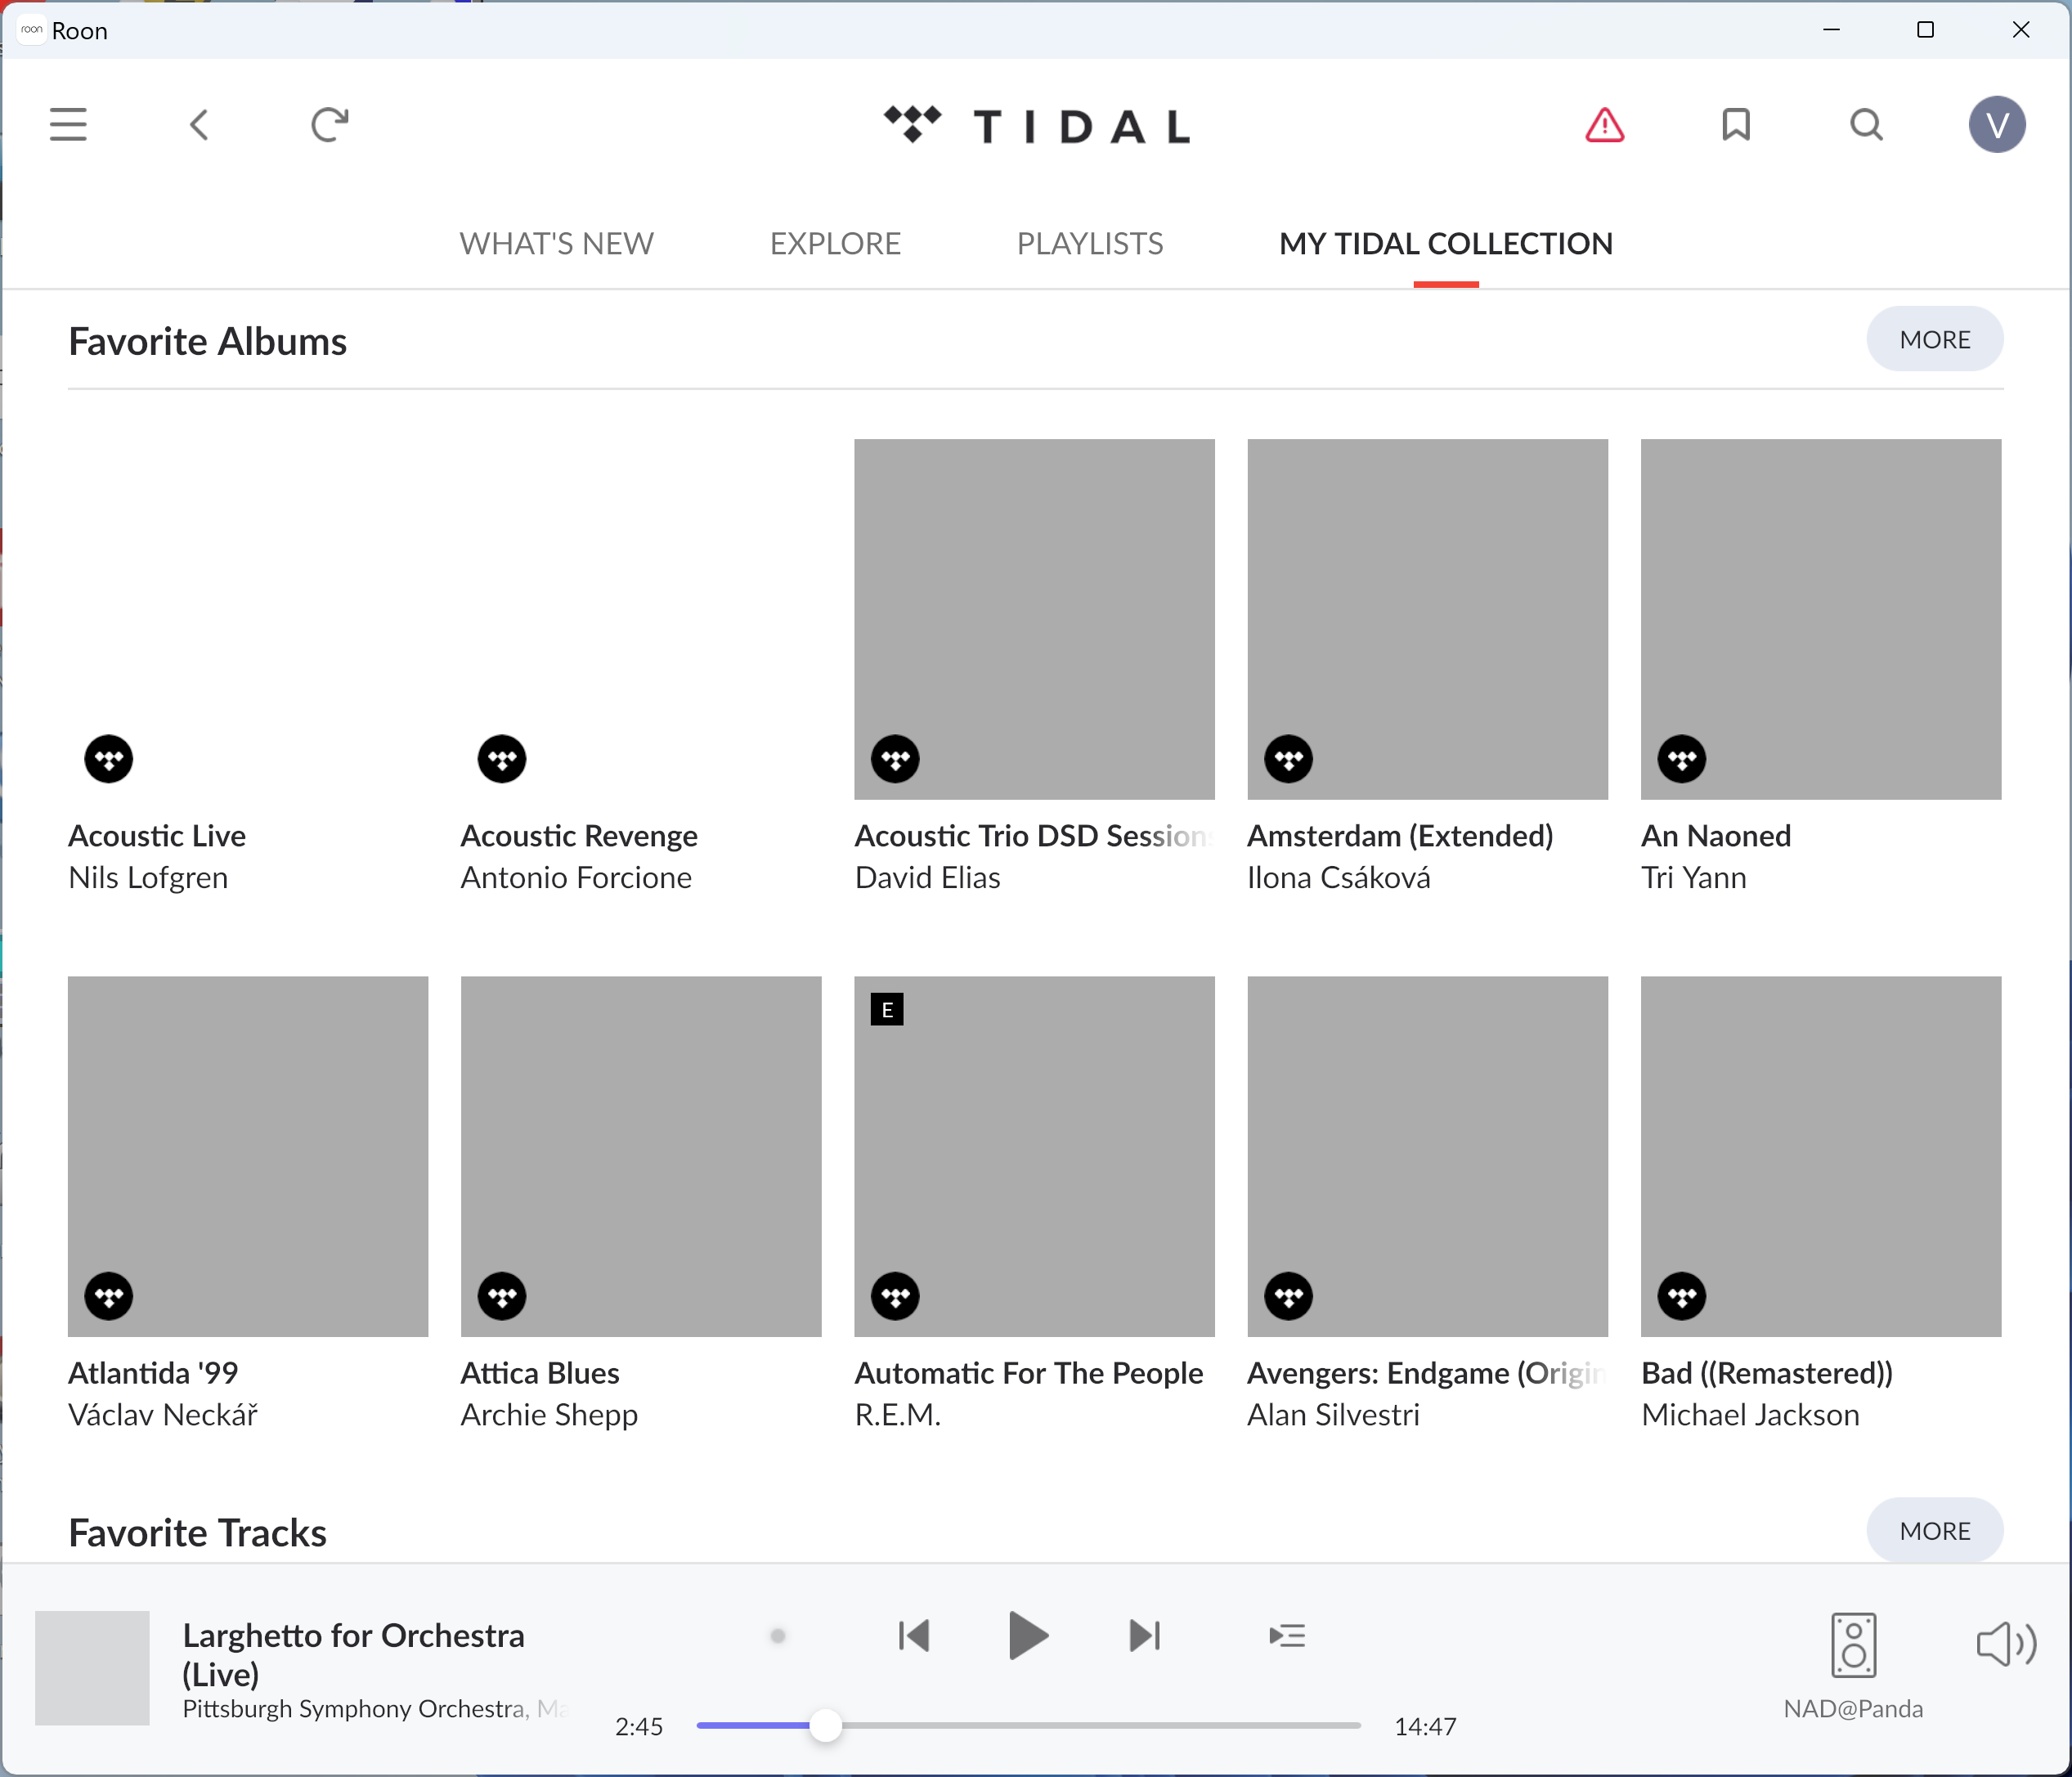This screenshot has height=1777, width=2072.
Task: Open the Avengers: Endgame album cover
Action: [x=1427, y=1157]
